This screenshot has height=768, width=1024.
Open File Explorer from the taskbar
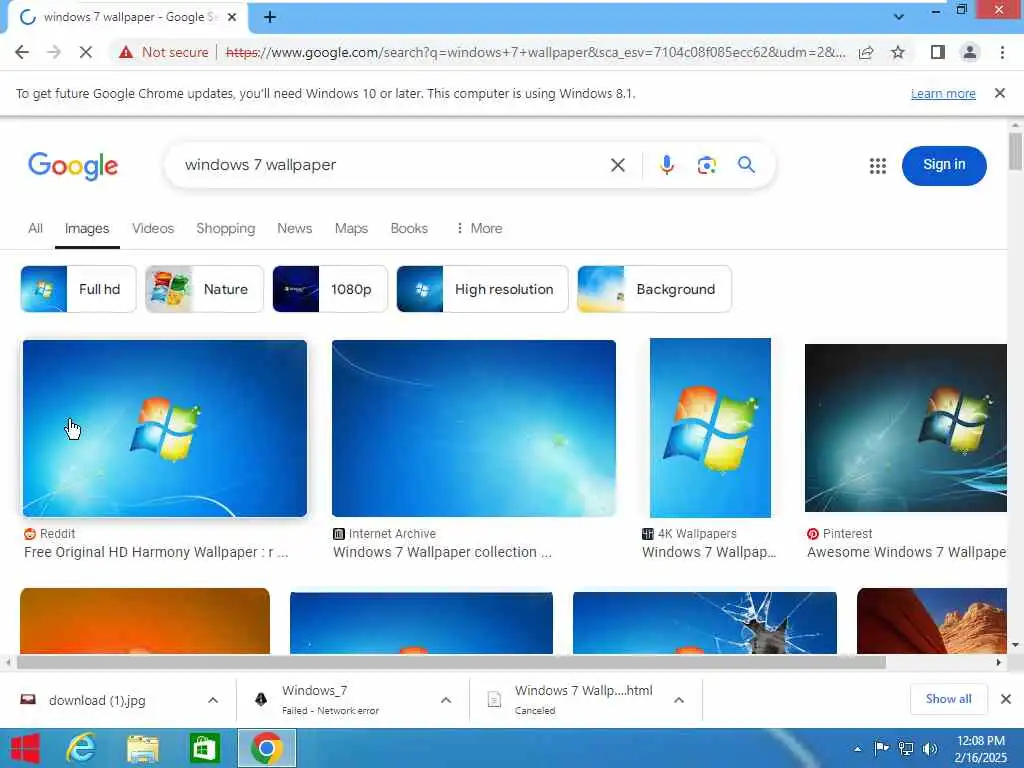(x=142, y=748)
